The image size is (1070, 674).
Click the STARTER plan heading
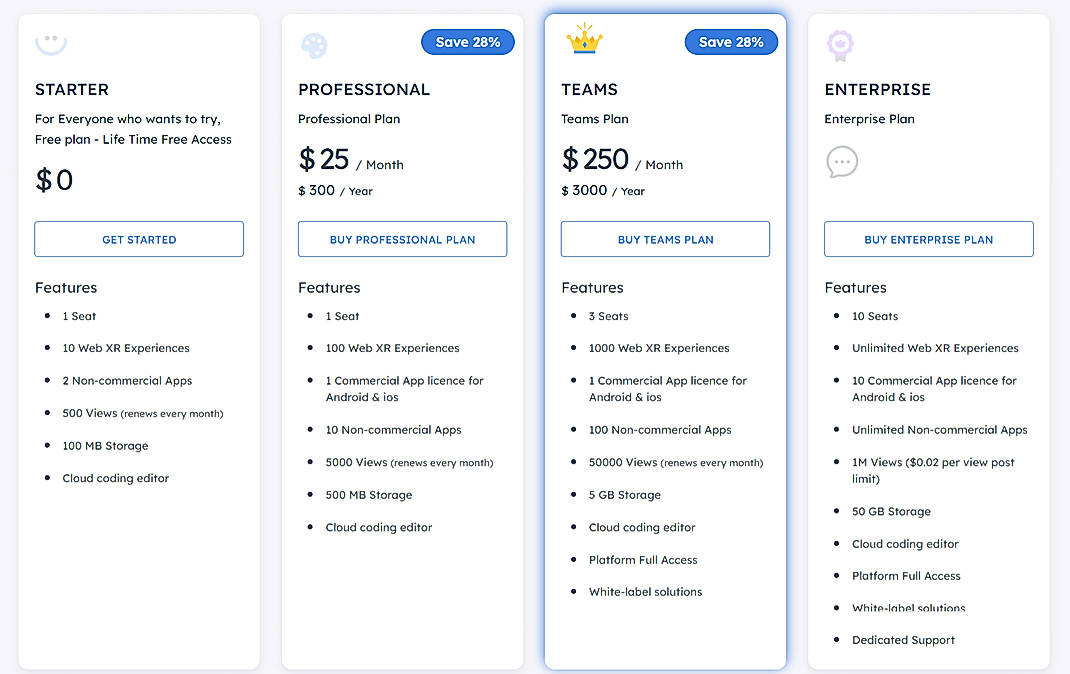tap(71, 89)
